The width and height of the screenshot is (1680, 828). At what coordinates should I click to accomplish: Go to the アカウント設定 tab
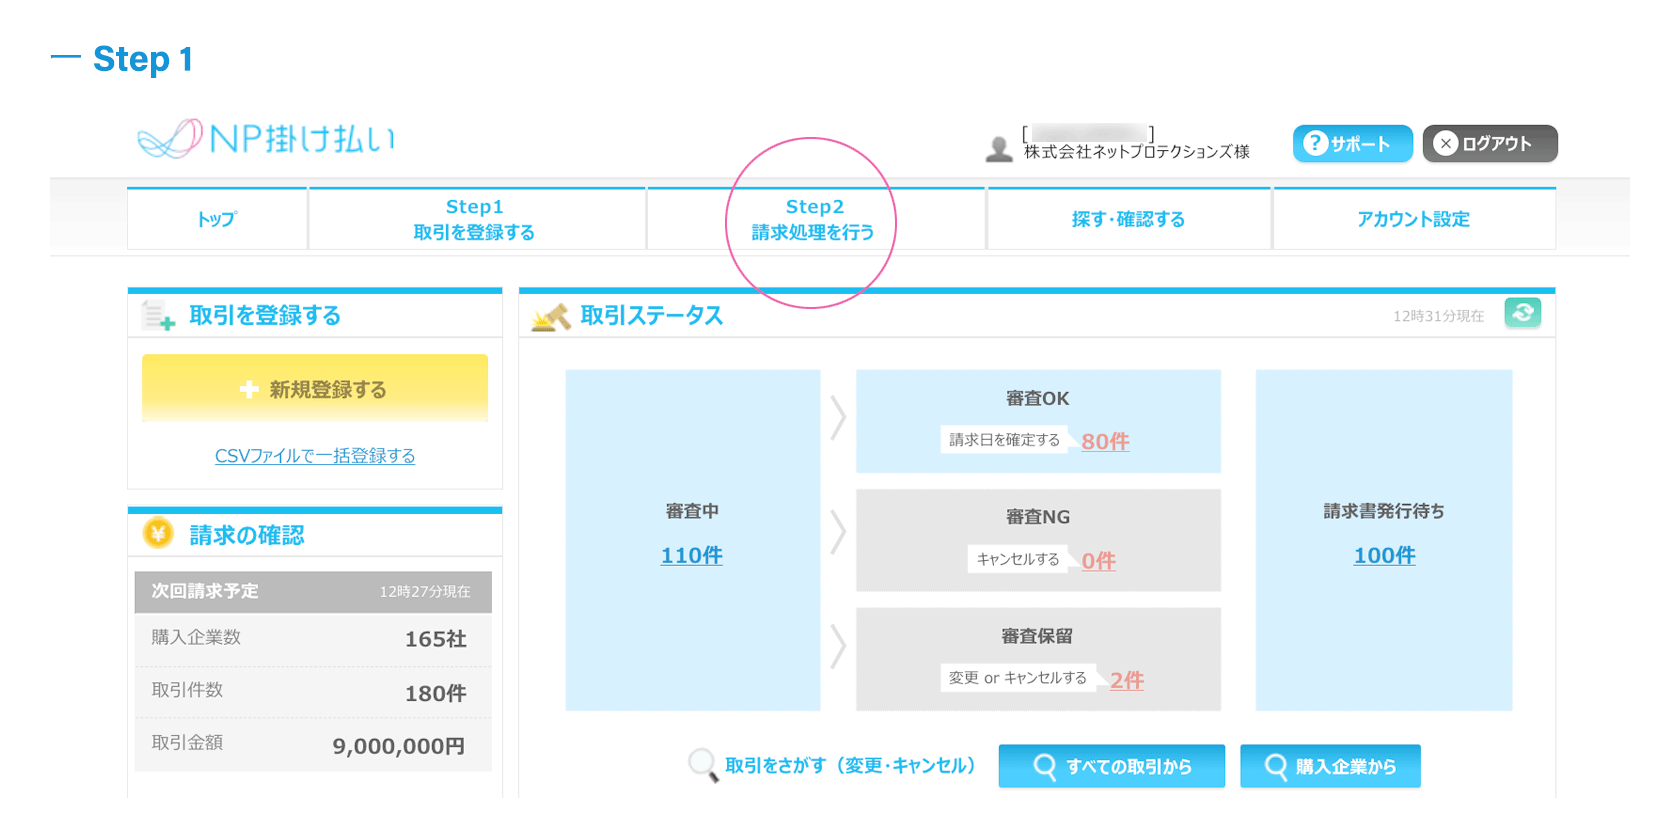pyautogui.click(x=1413, y=219)
